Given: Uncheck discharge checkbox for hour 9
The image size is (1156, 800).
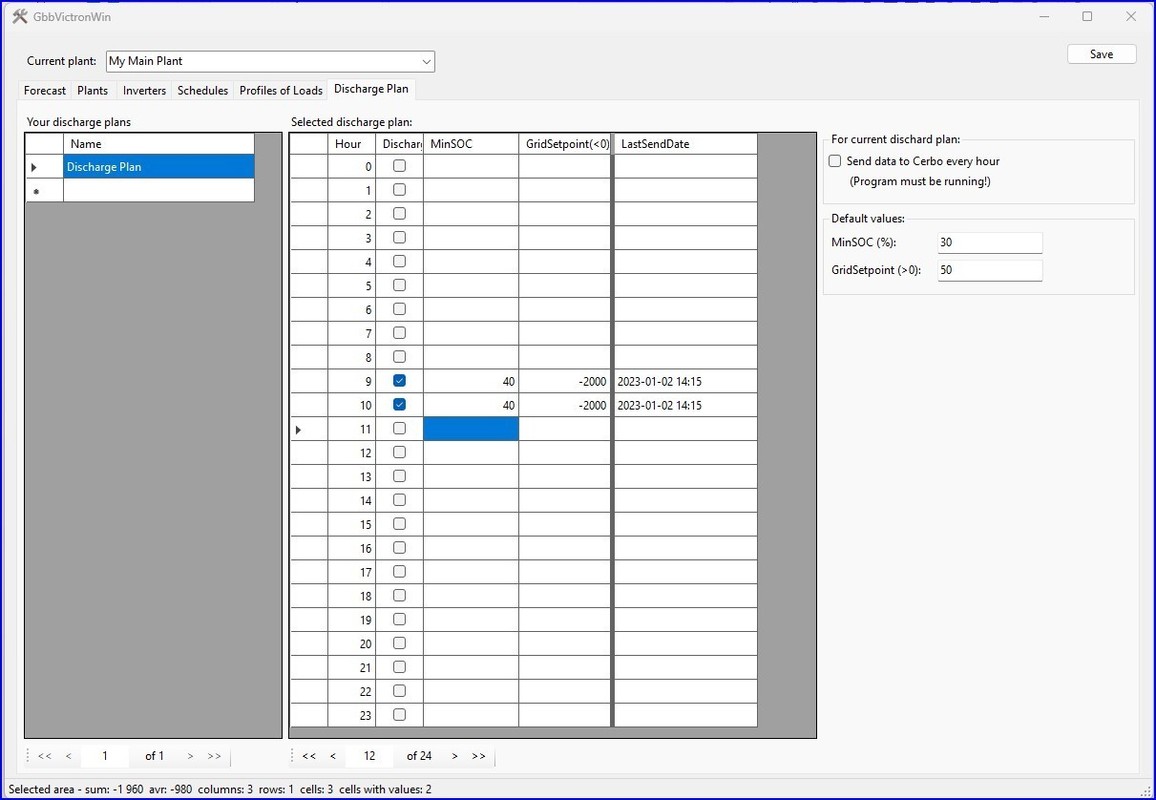Looking at the screenshot, I should coord(399,381).
